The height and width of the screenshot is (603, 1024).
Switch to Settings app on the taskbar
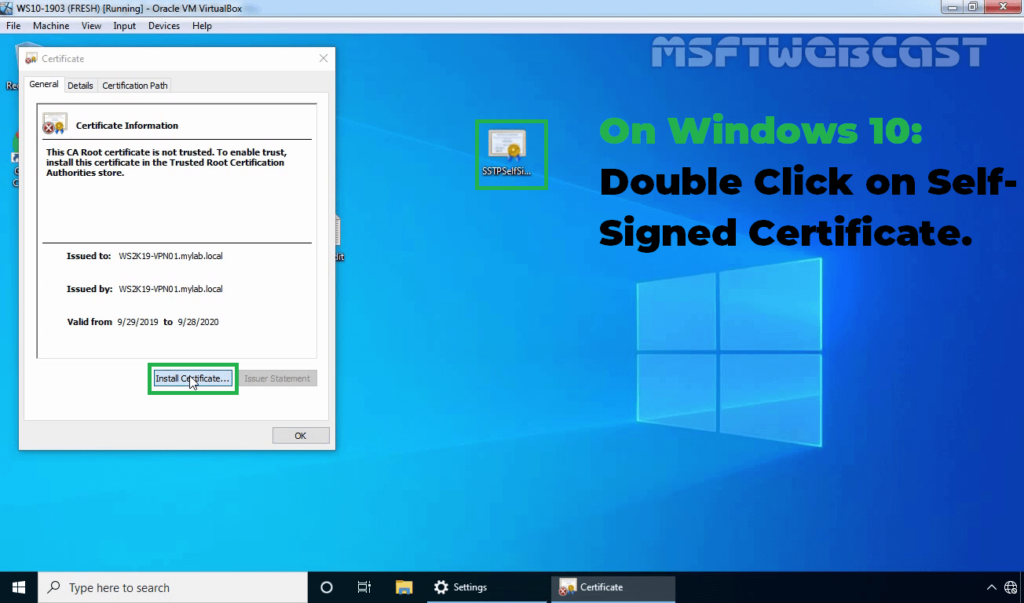click(487, 587)
